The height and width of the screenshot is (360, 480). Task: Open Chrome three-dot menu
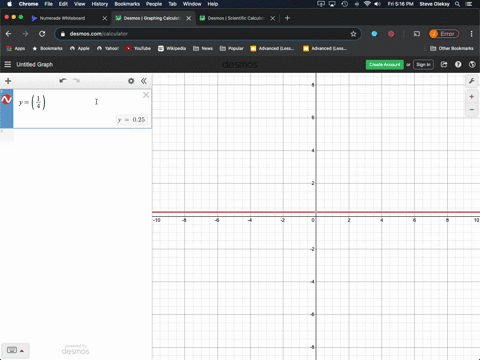pos(471,34)
